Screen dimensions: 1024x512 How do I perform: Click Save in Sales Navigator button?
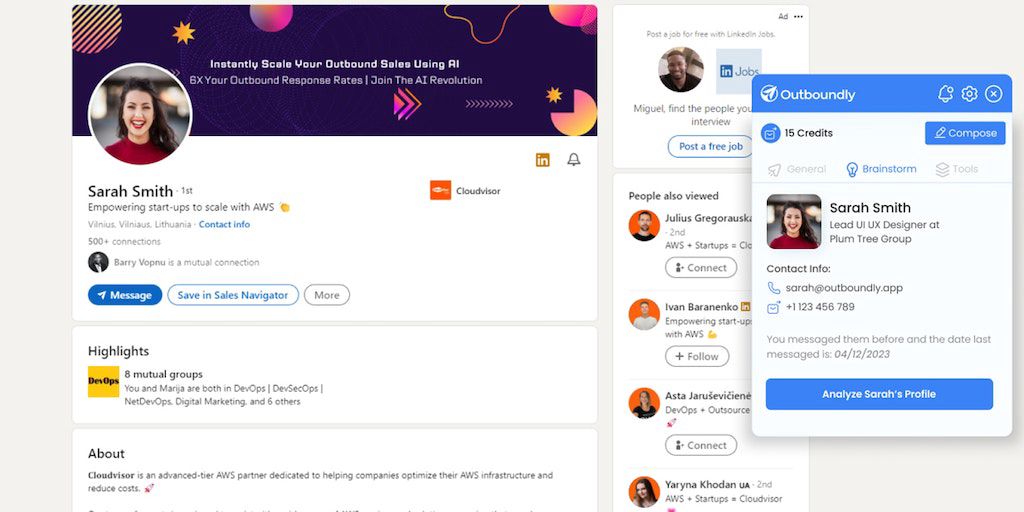click(232, 295)
